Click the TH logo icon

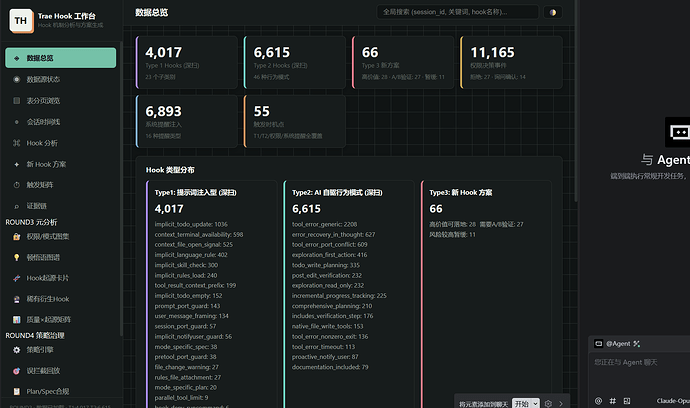21,21
